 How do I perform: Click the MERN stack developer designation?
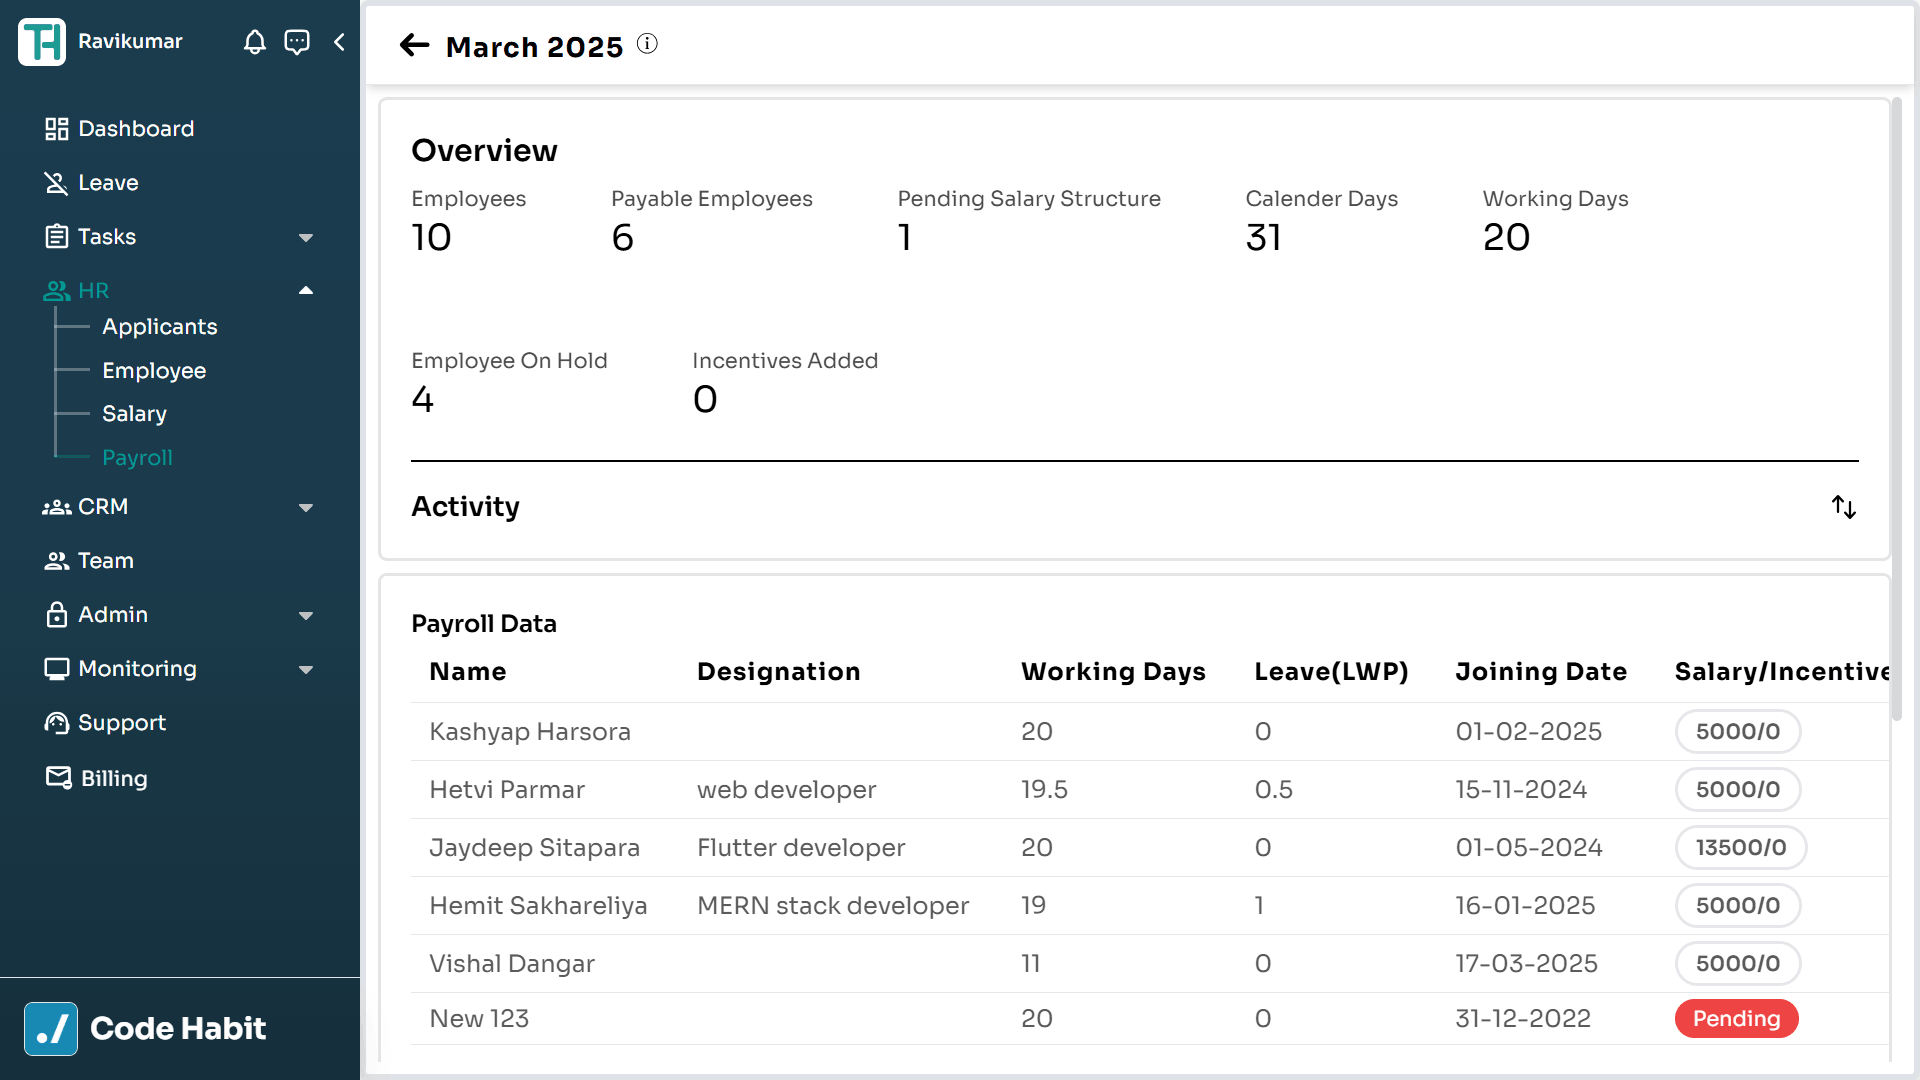point(833,906)
